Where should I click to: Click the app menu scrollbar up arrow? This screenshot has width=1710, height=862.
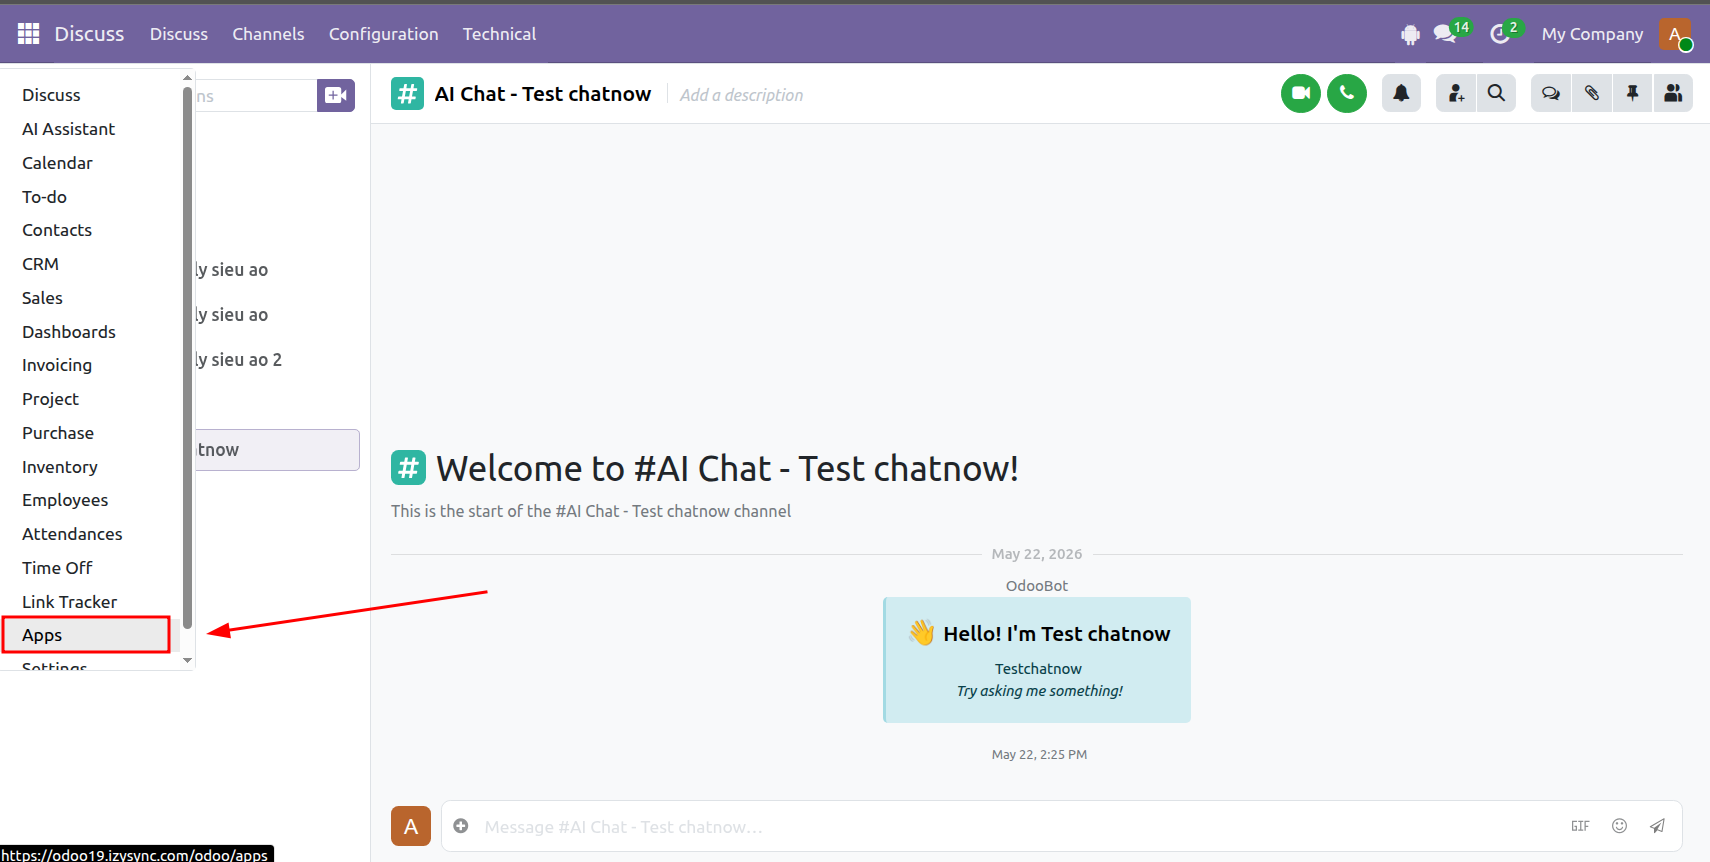point(187,77)
